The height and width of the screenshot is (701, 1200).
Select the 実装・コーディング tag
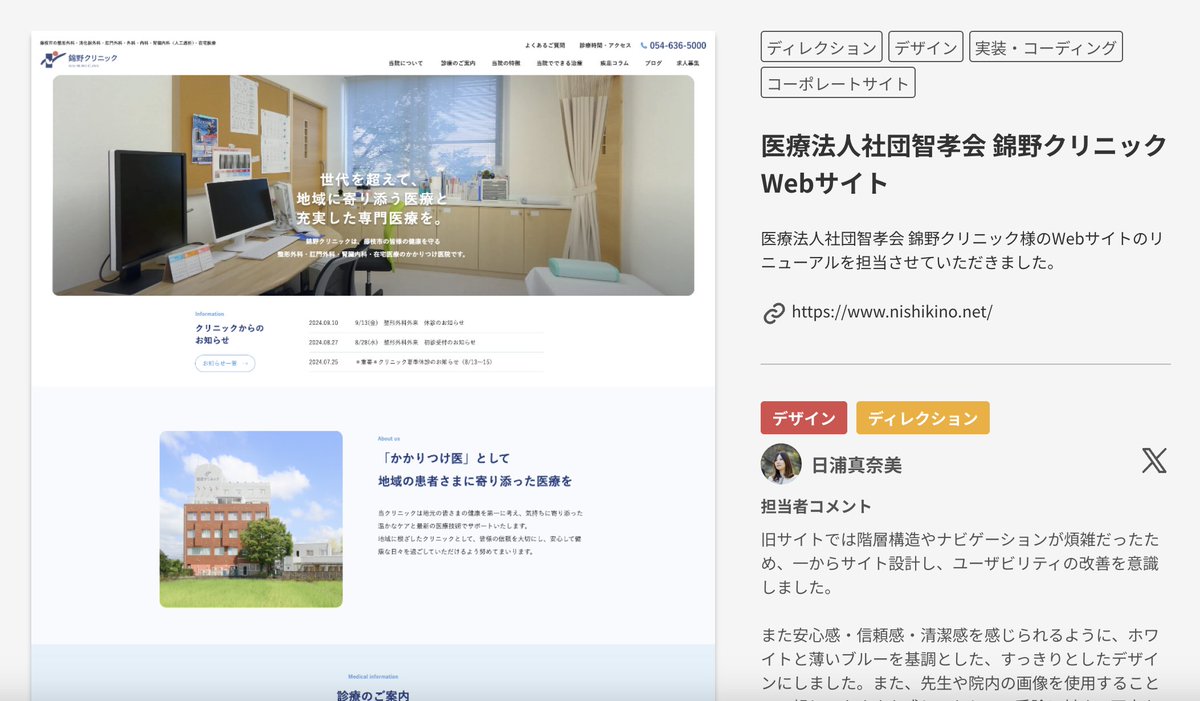1046,47
